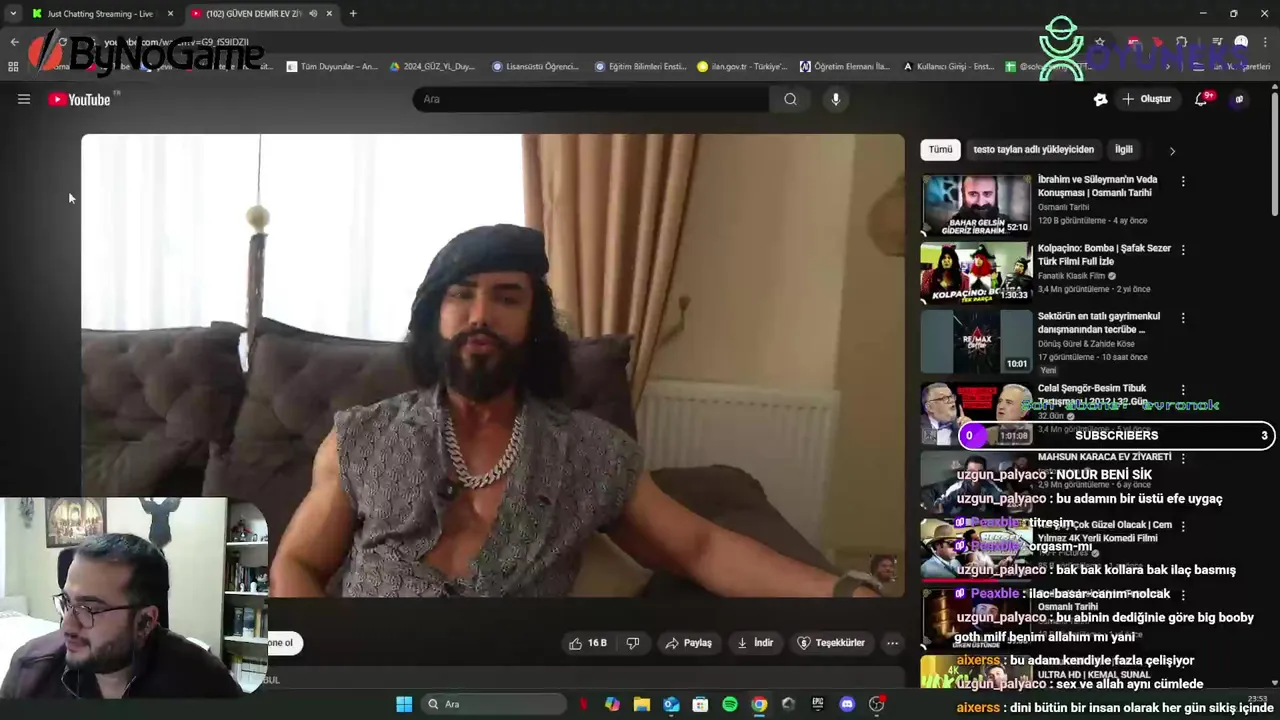Switch to the Just Chatting Streaming tab

100,14
